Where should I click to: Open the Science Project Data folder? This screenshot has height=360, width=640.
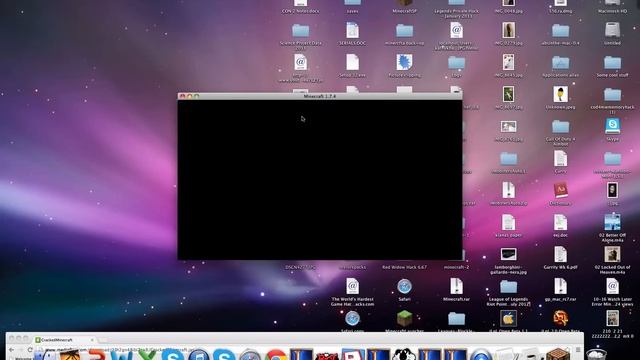point(300,30)
